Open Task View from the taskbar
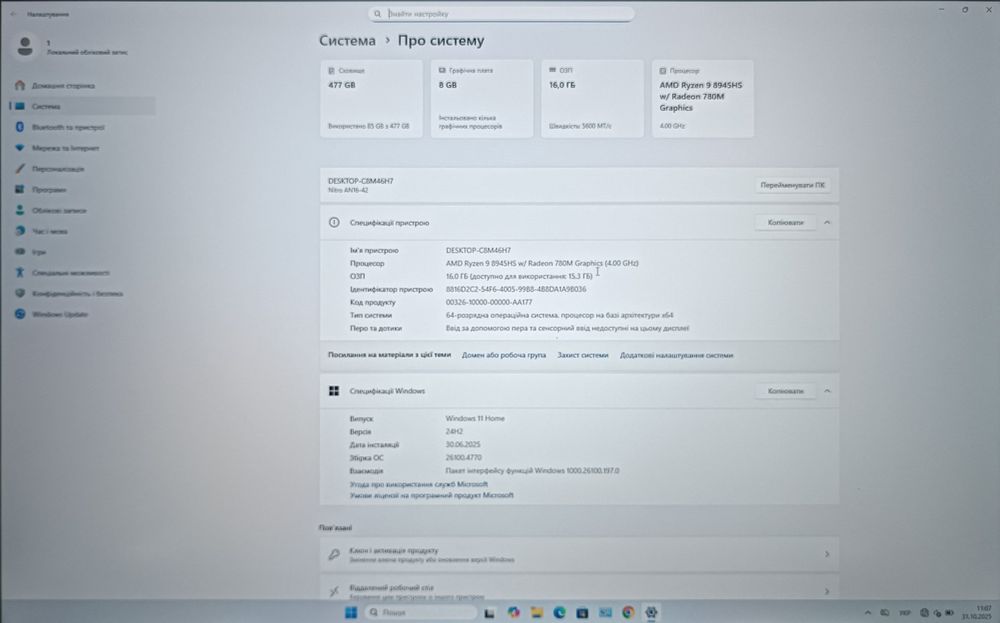 (x=489, y=613)
